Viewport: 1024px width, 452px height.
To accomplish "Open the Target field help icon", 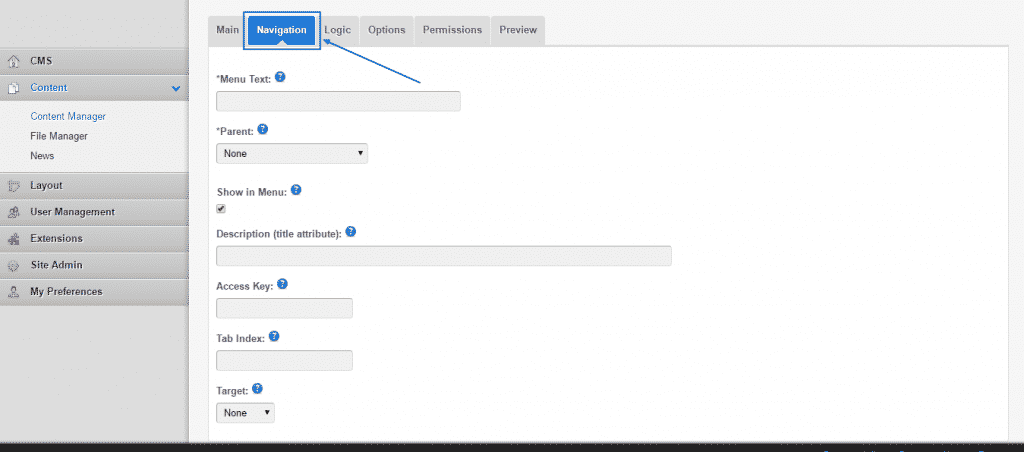I will tap(257, 389).
